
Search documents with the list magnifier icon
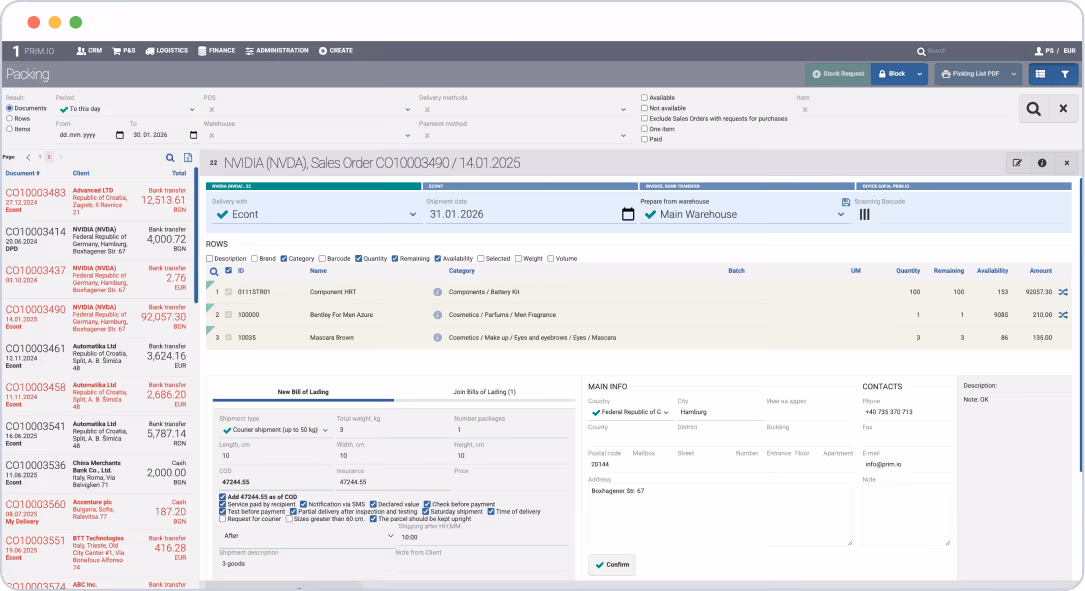(170, 158)
